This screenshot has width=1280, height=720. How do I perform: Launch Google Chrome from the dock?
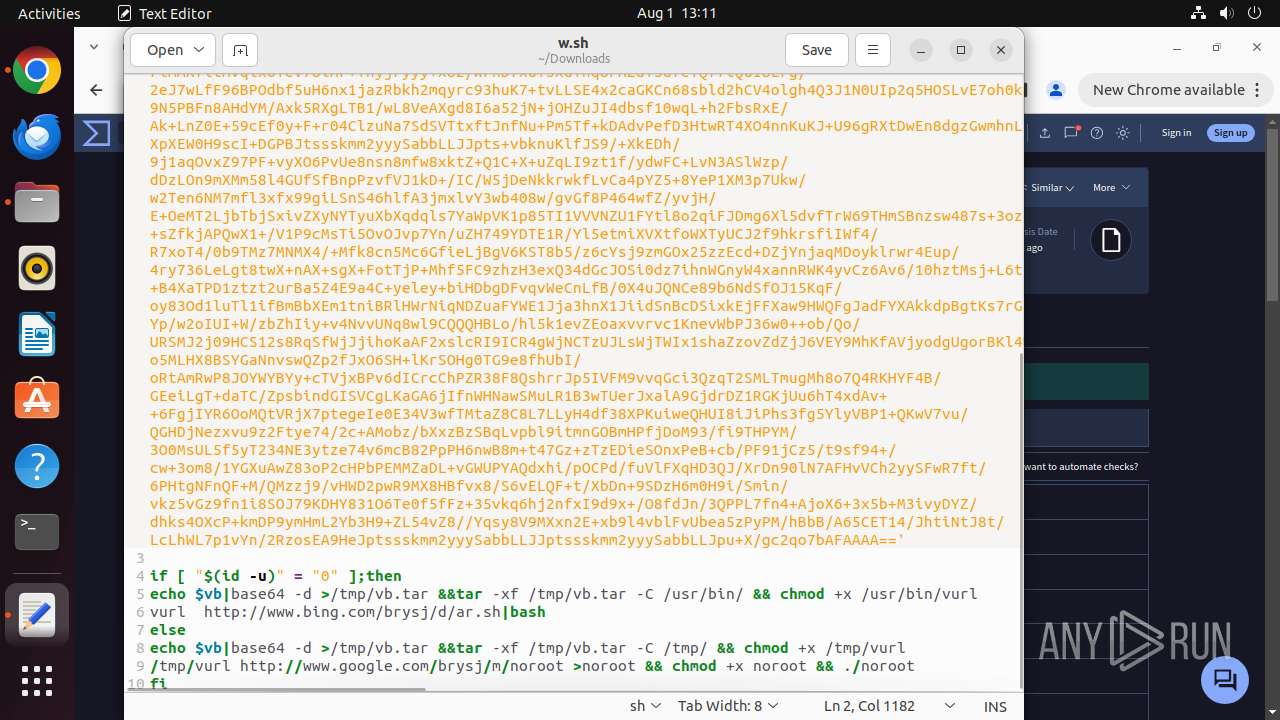point(37,71)
